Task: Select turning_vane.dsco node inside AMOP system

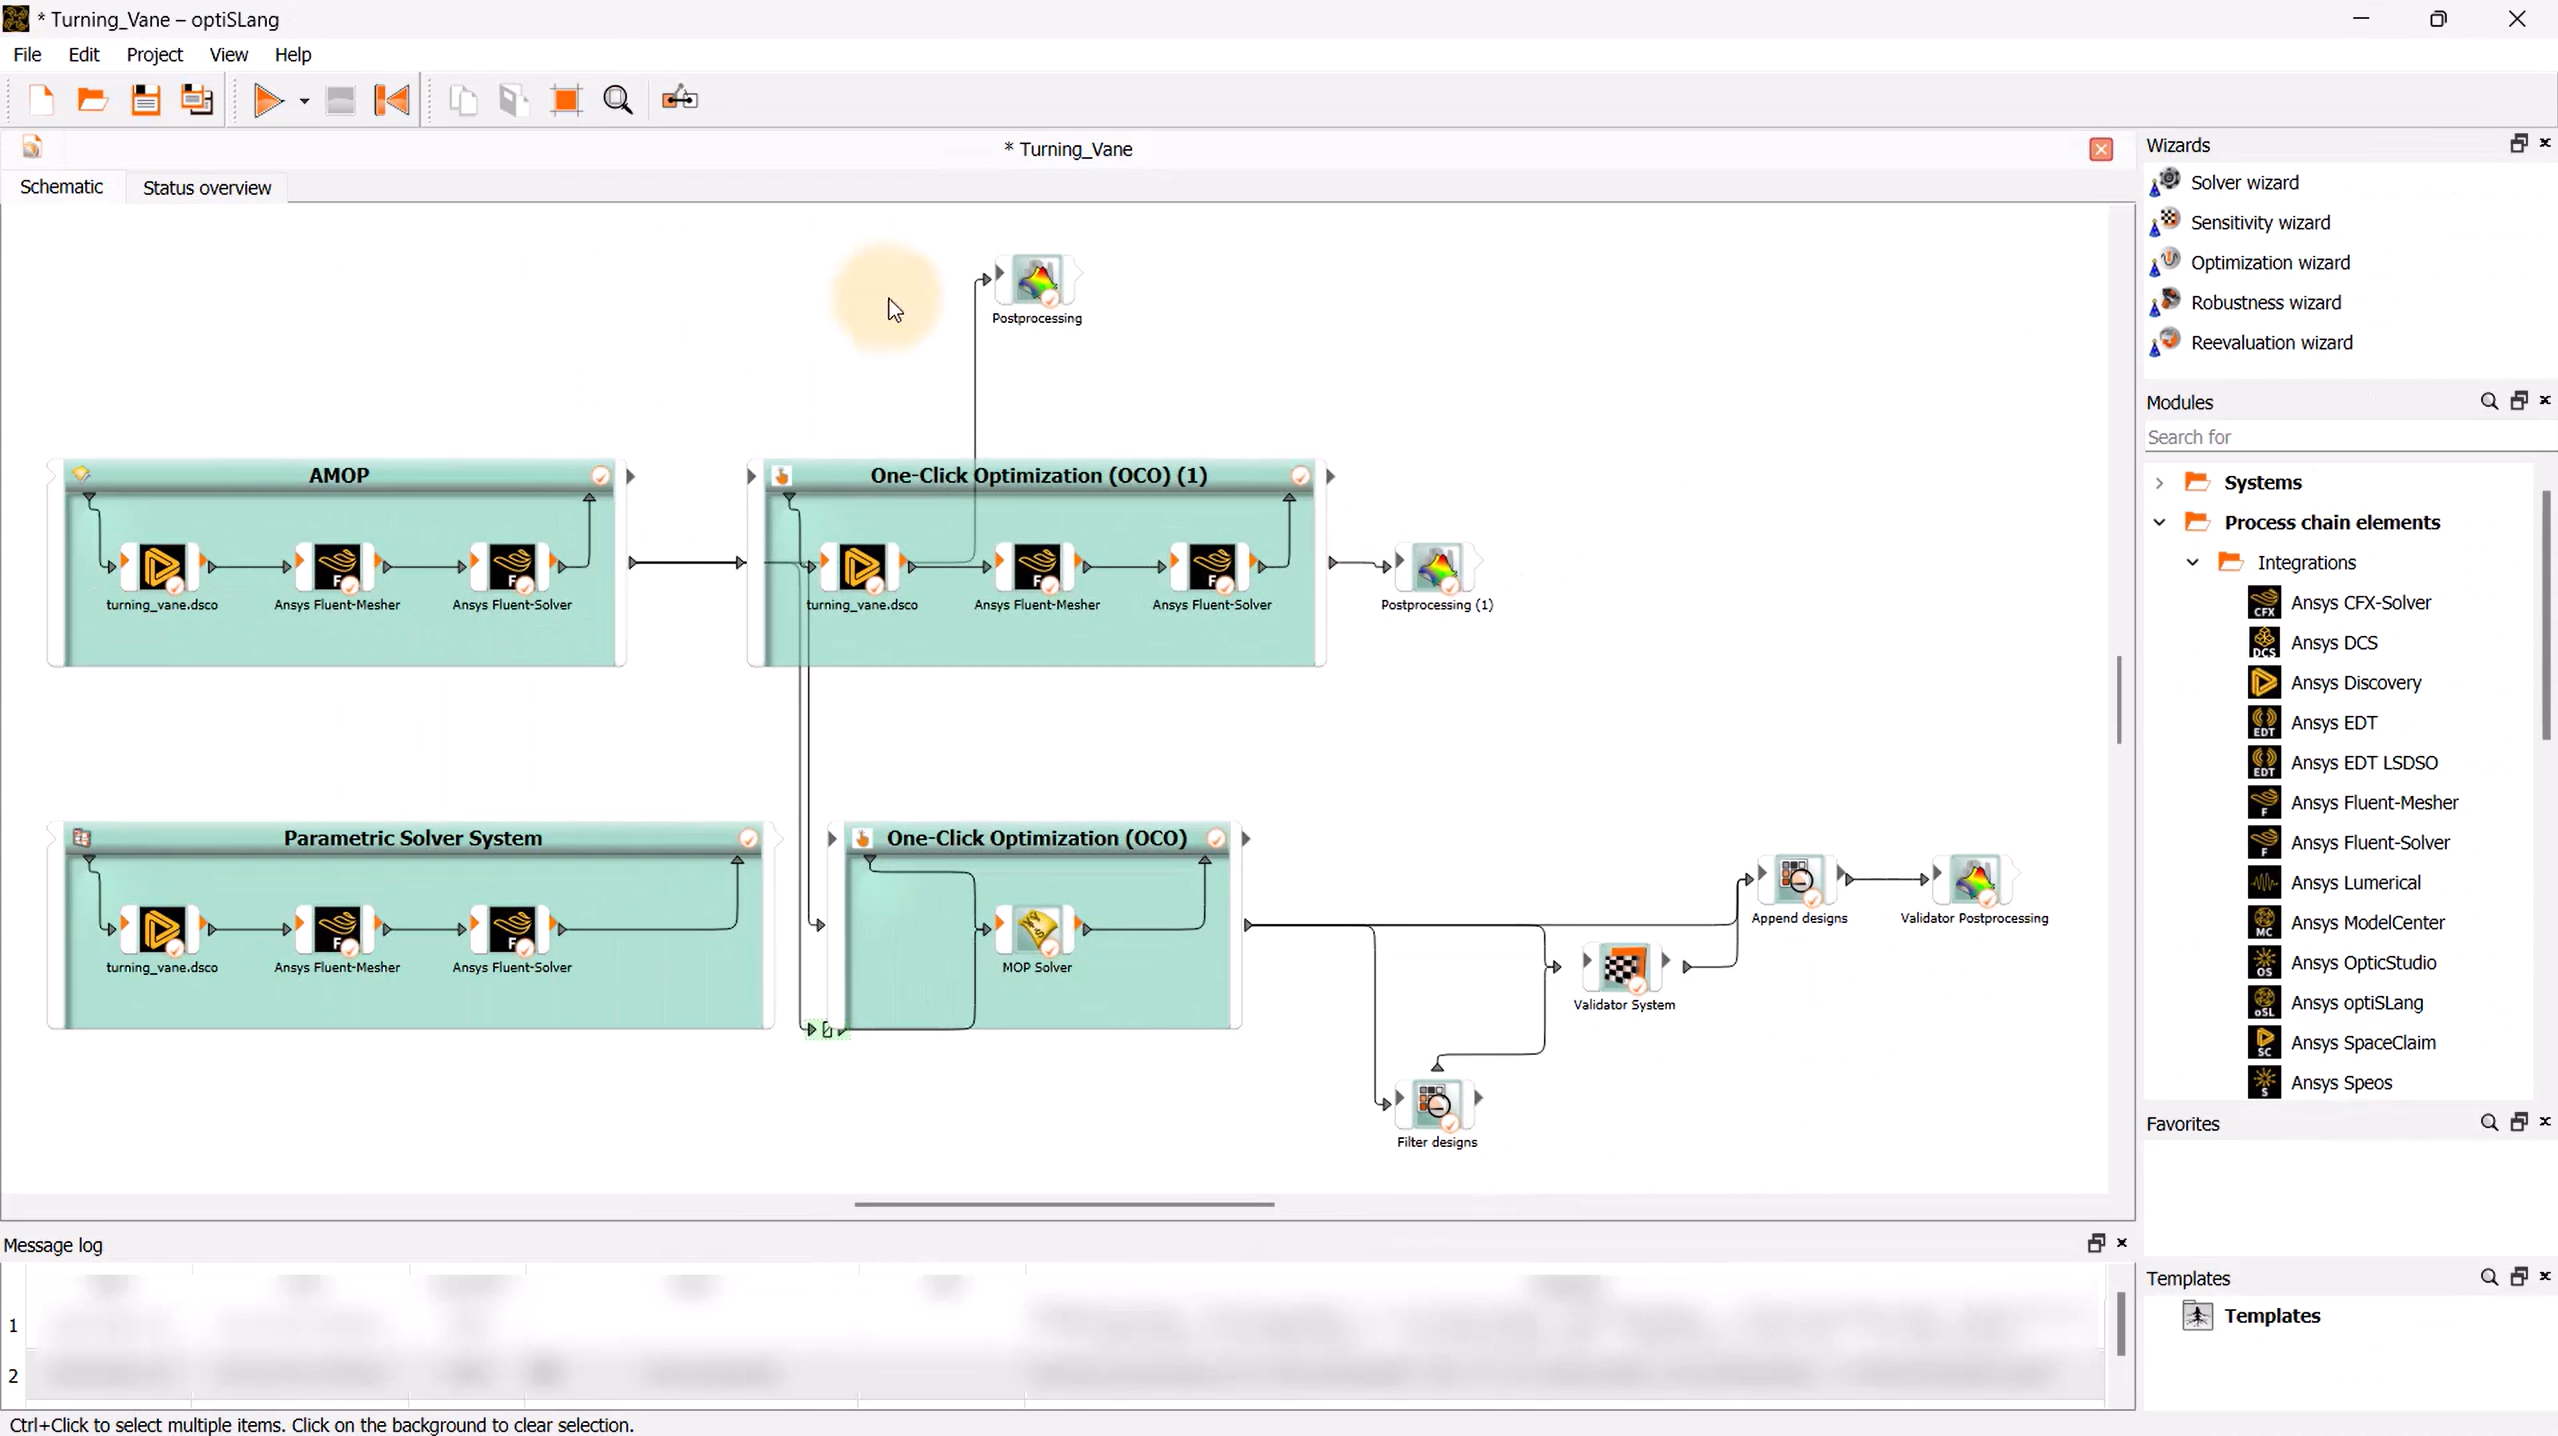Action: (x=162, y=568)
